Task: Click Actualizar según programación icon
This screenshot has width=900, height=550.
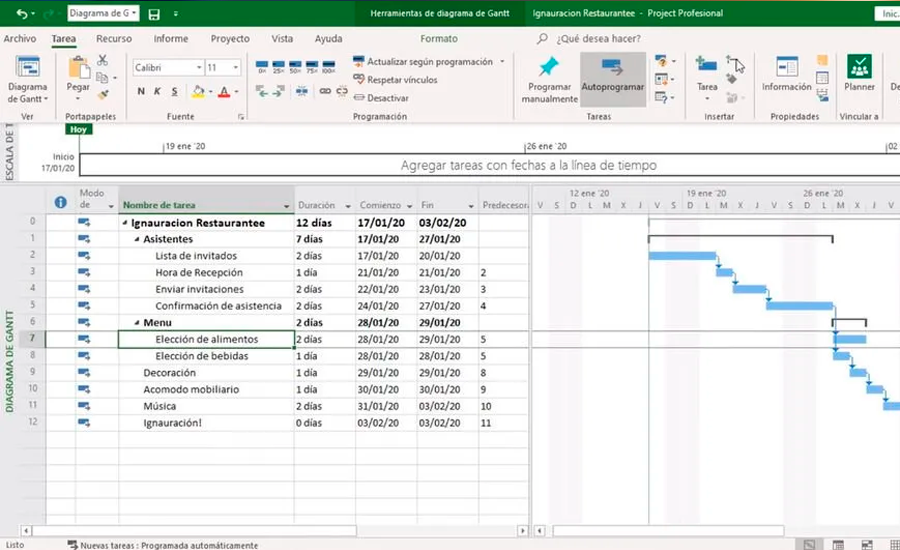Action: click(359, 61)
